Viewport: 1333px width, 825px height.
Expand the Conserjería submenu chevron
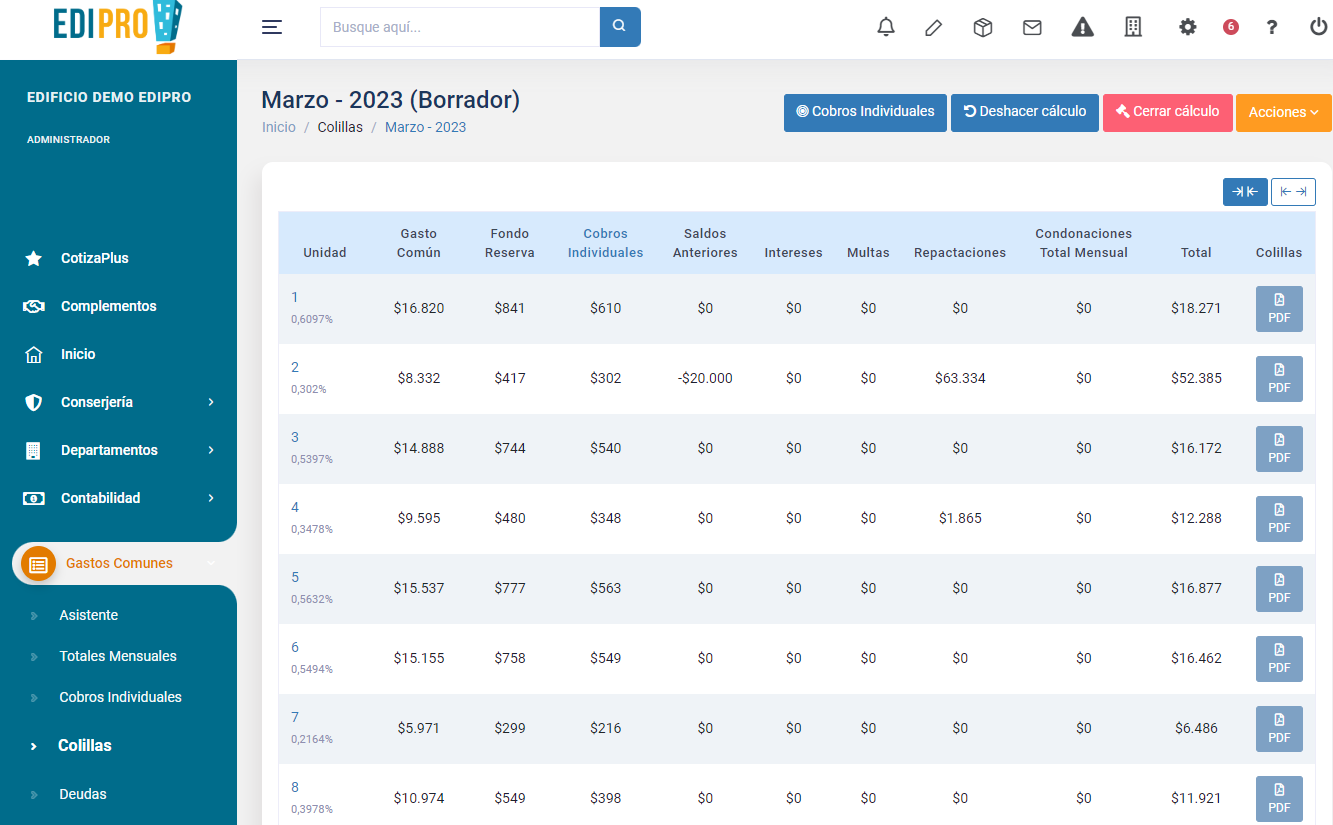(211, 402)
